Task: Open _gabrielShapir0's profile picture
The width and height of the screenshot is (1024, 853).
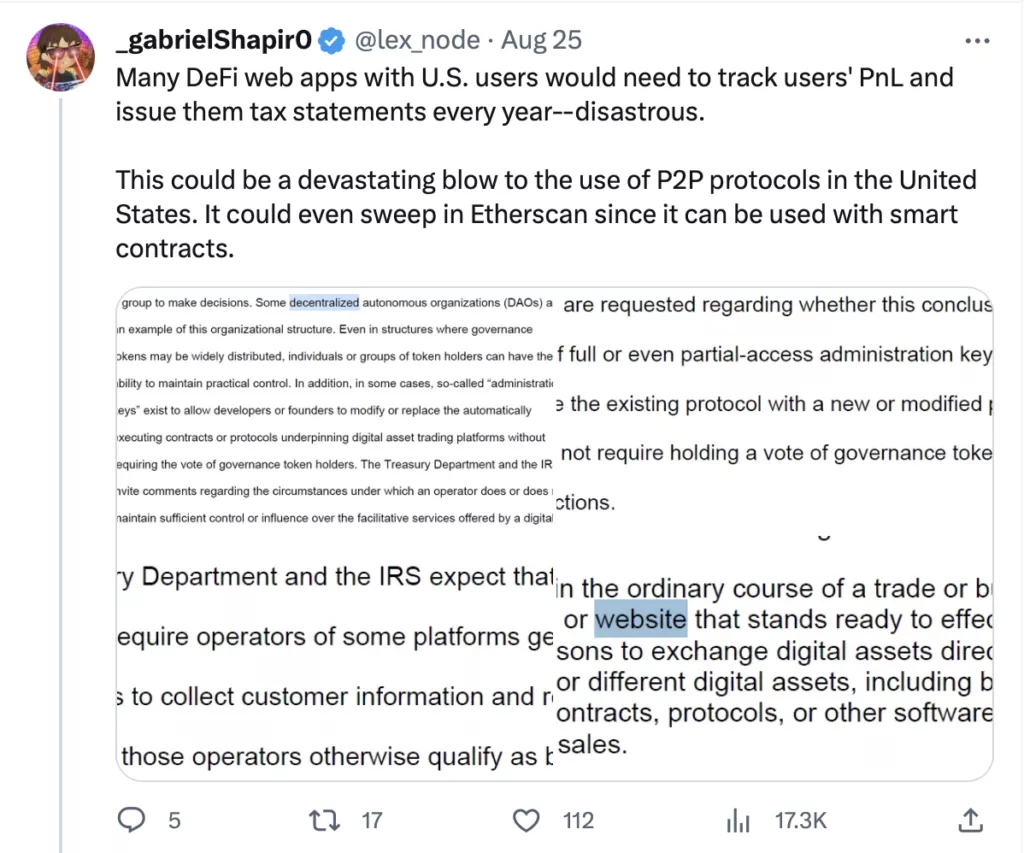Action: [60, 58]
